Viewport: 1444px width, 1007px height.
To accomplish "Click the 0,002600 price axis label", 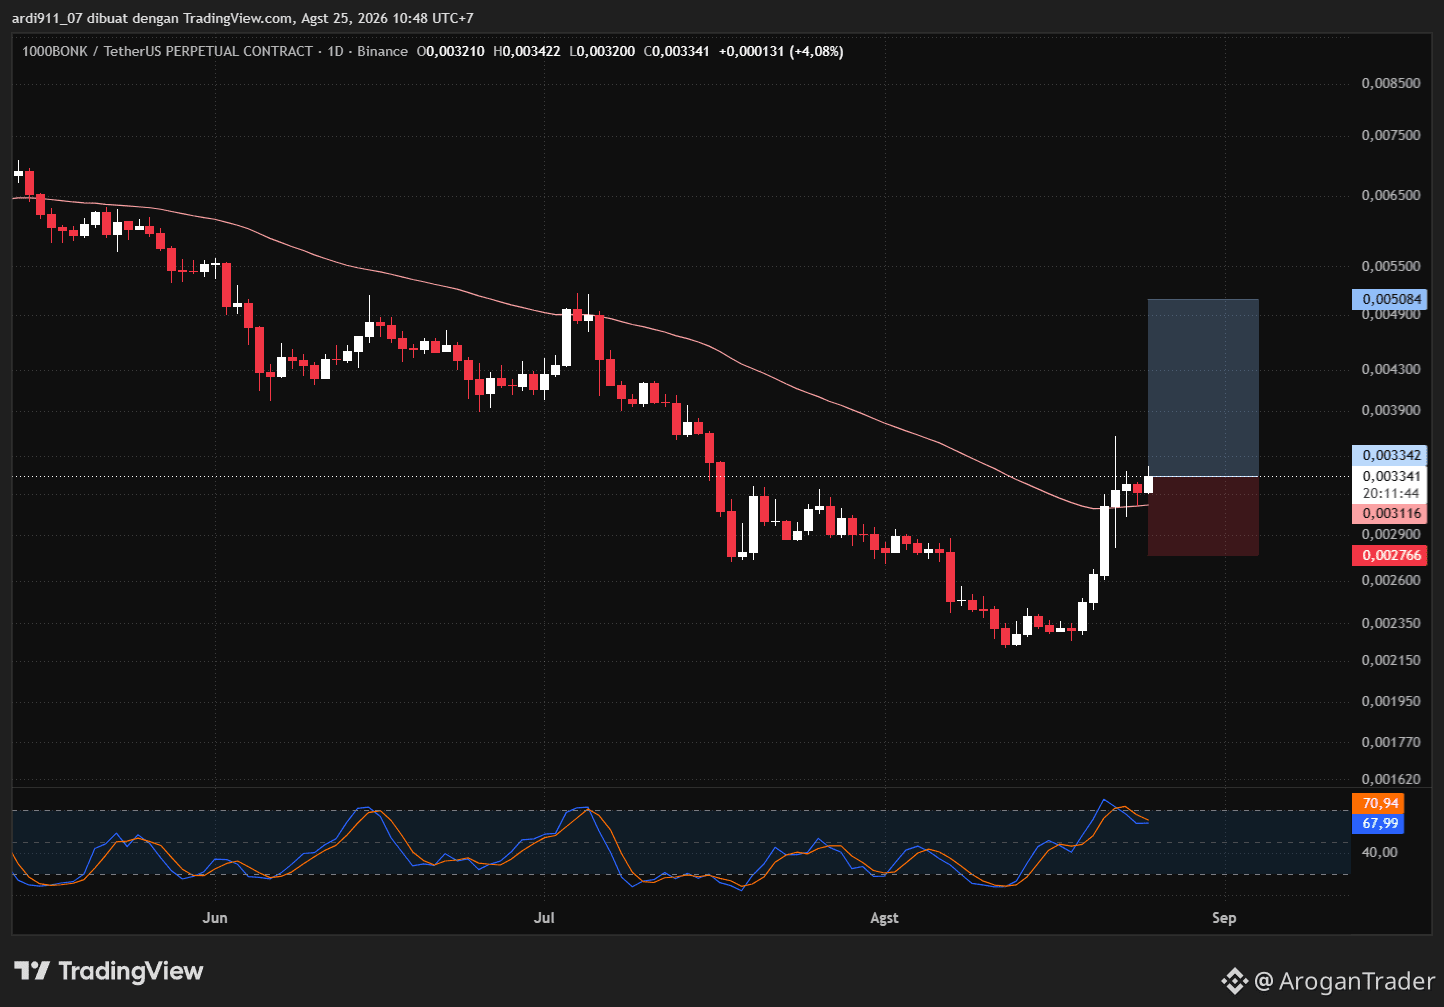I will [x=1391, y=580].
